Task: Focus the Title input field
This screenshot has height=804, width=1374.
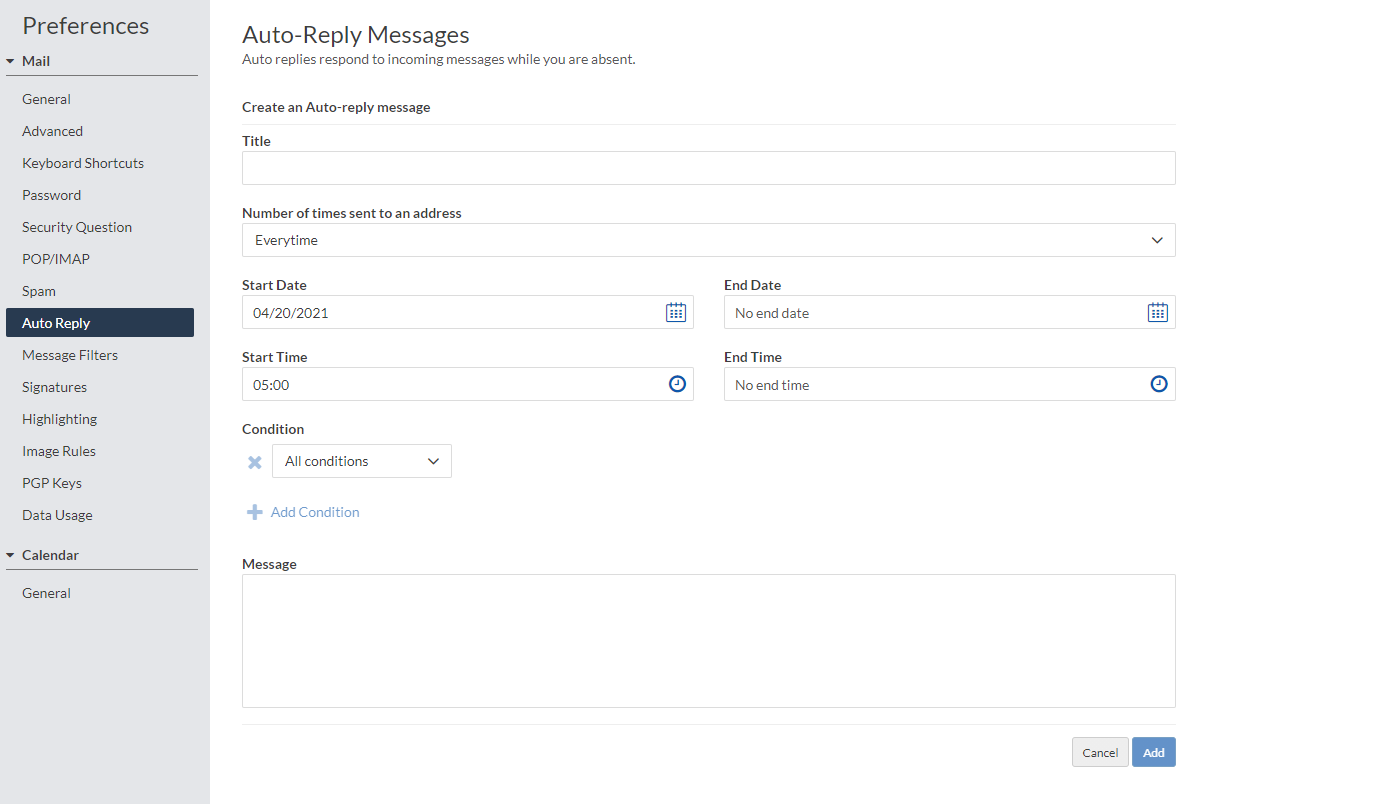Action: click(708, 168)
